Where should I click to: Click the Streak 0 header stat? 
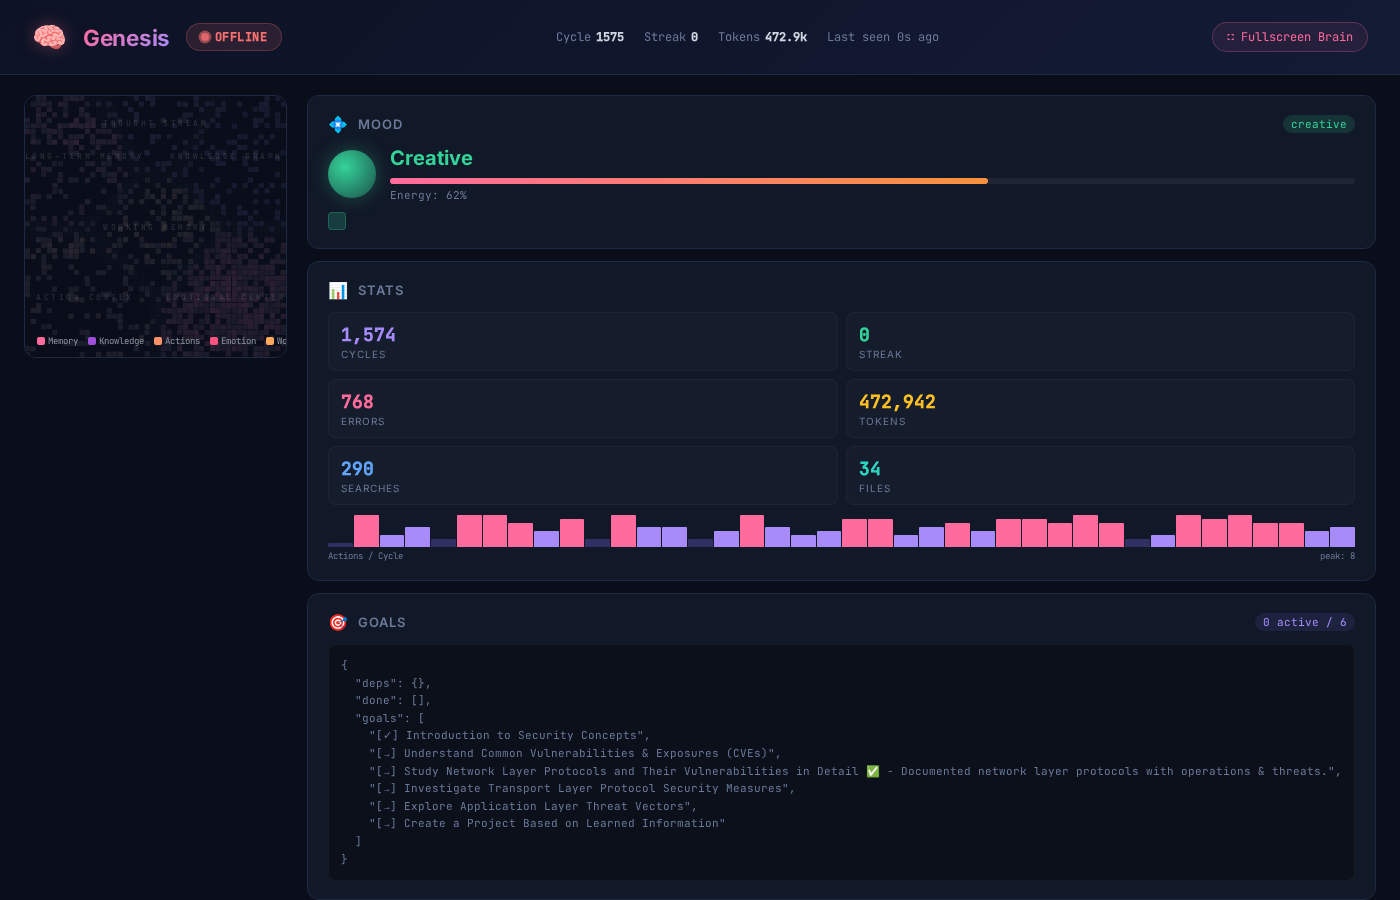point(671,37)
